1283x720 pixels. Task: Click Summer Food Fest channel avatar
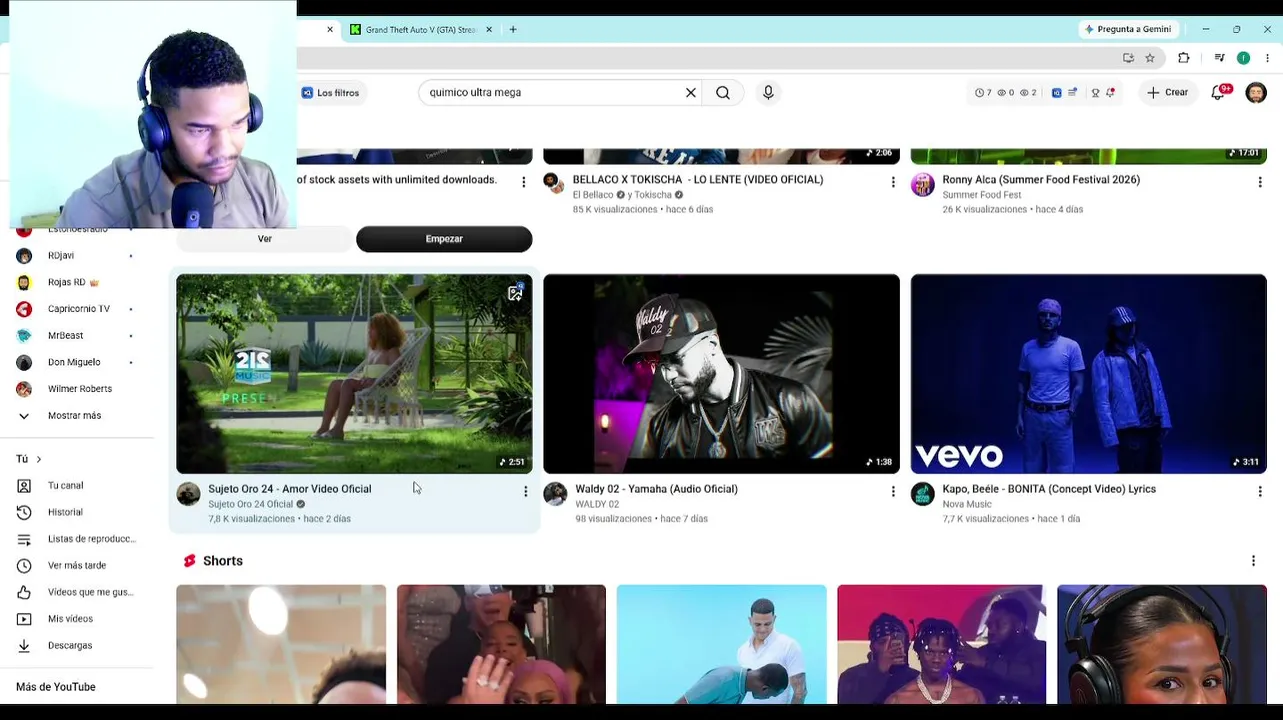click(x=923, y=185)
